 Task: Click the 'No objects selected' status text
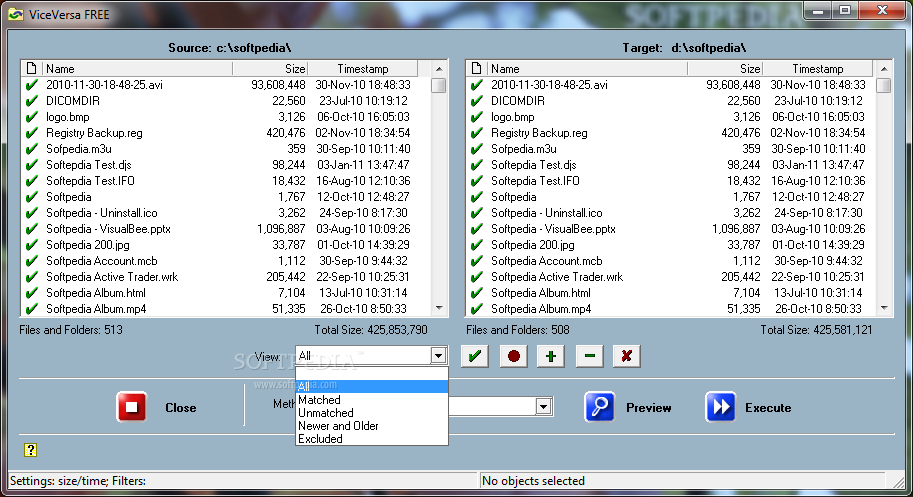tap(533, 481)
